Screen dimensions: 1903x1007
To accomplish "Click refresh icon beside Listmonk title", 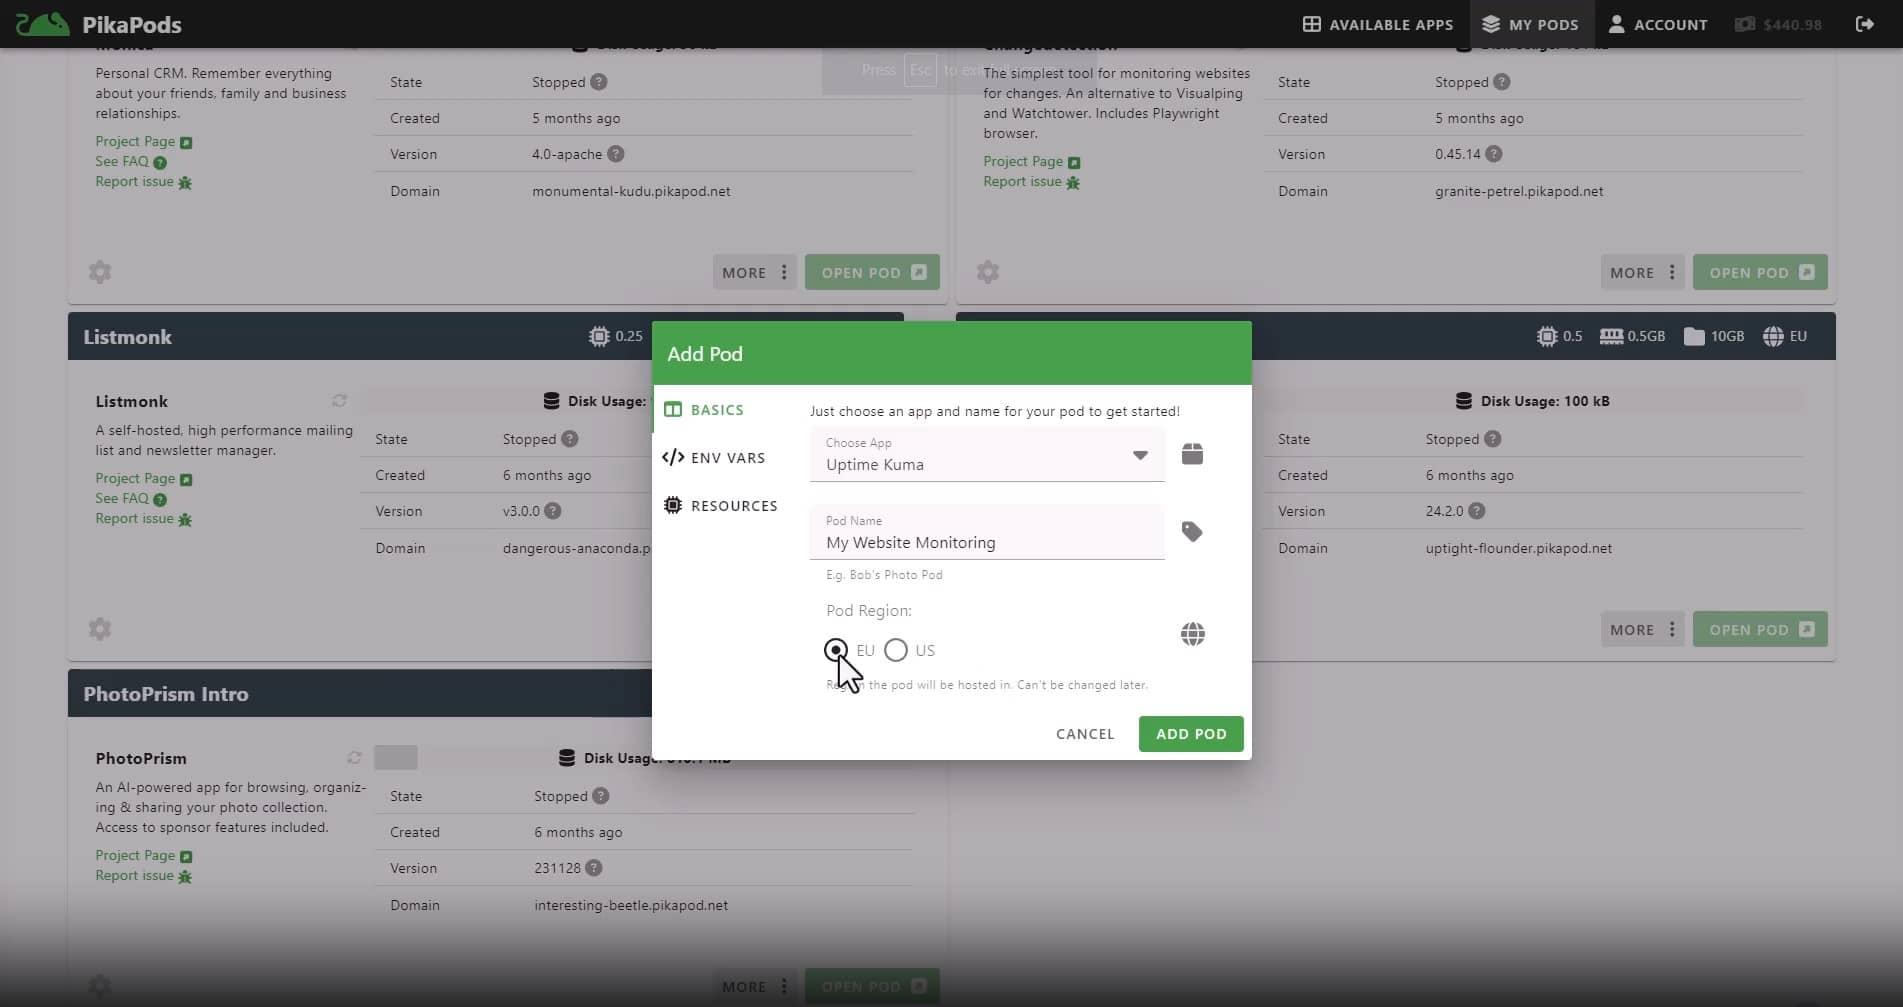I will click(339, 401).
